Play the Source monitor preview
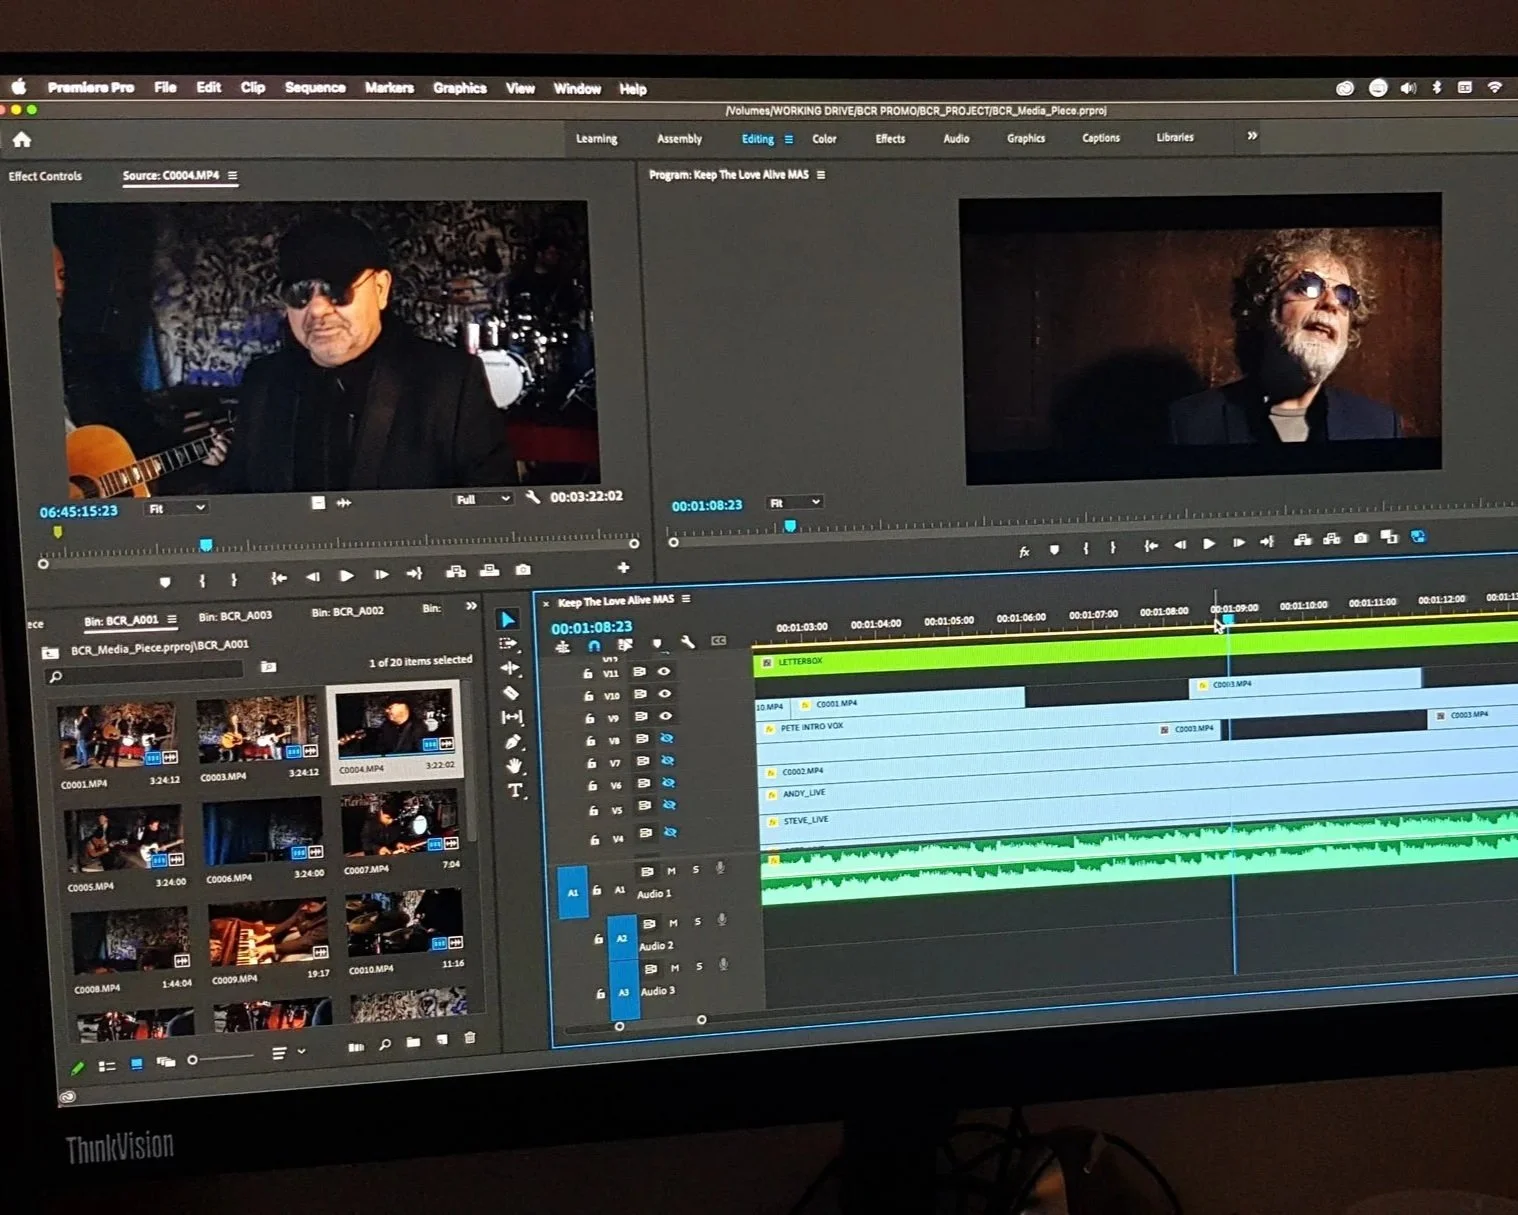The image size is (1518, 1215). tap(347, 575)
